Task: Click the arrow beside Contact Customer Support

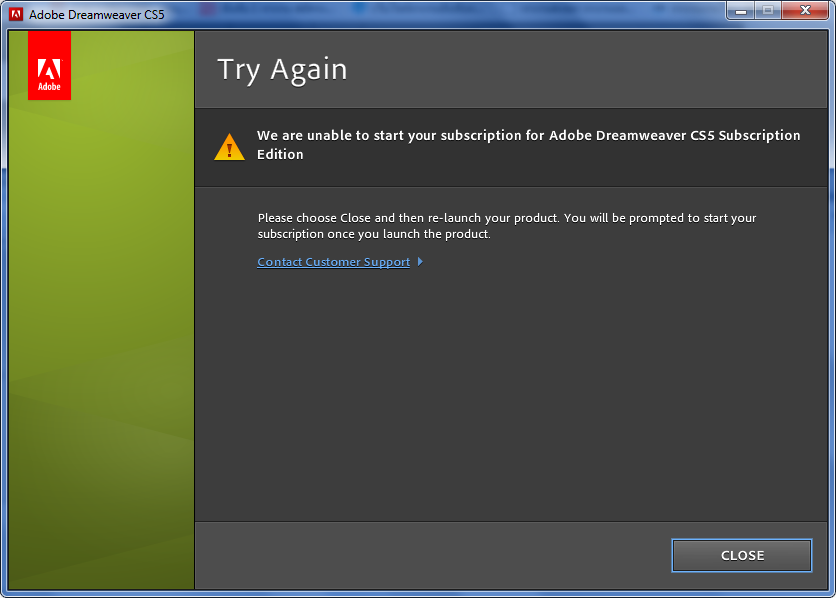Action: coord(420,262)
